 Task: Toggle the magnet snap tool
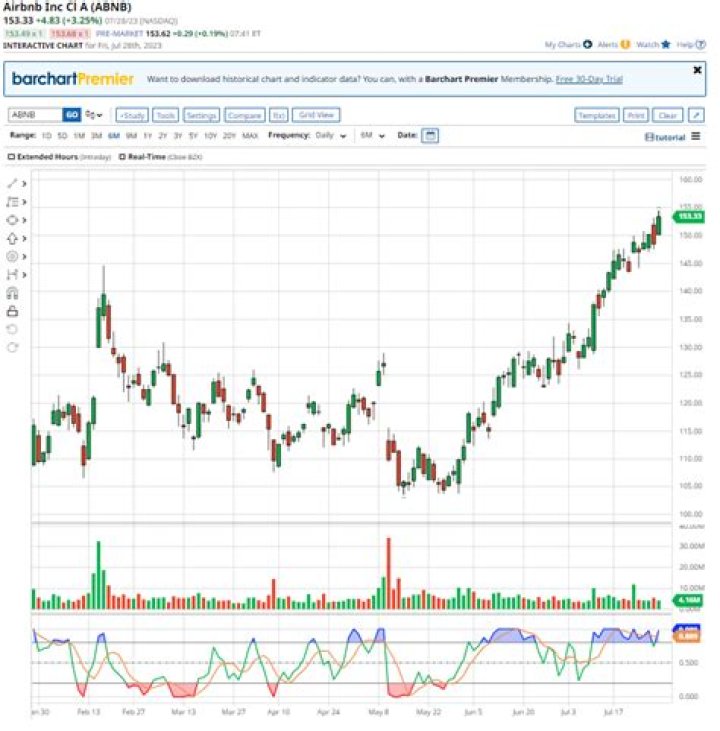12,293
